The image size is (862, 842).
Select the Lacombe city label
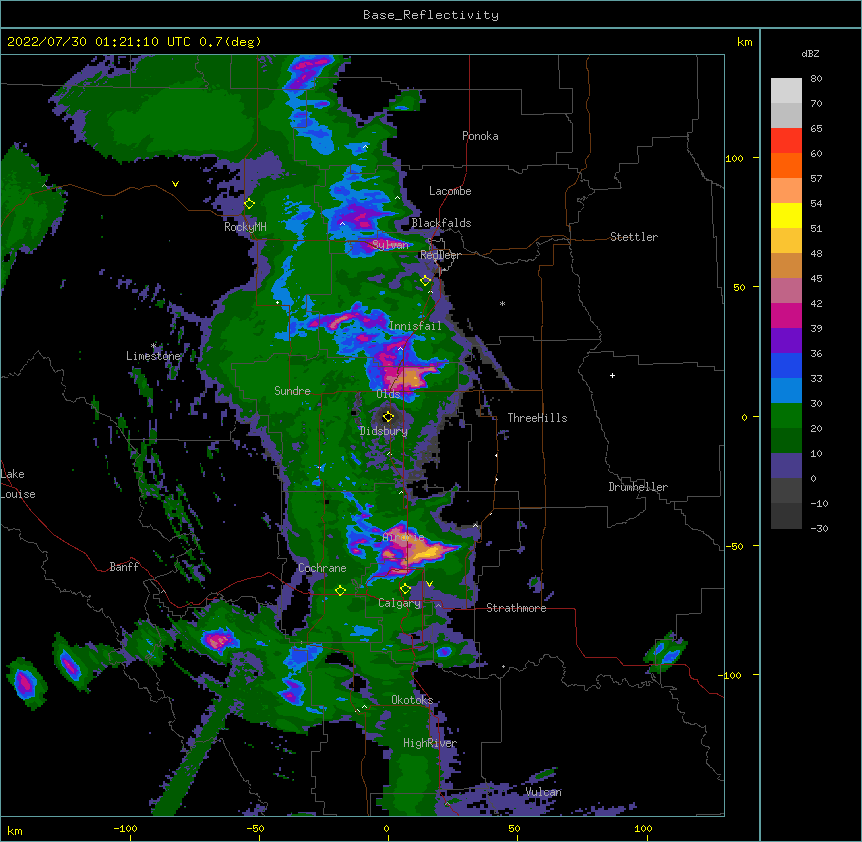pyautogui.click(x=450, y=191)
